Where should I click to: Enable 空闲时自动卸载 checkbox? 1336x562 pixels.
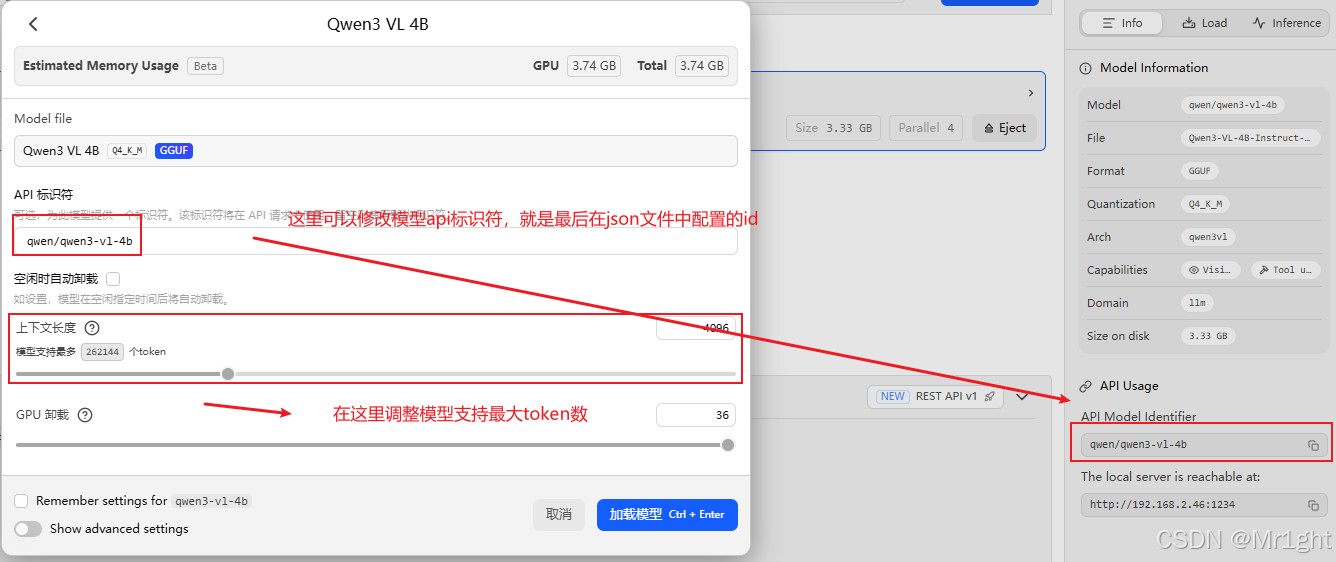(113, 279)
